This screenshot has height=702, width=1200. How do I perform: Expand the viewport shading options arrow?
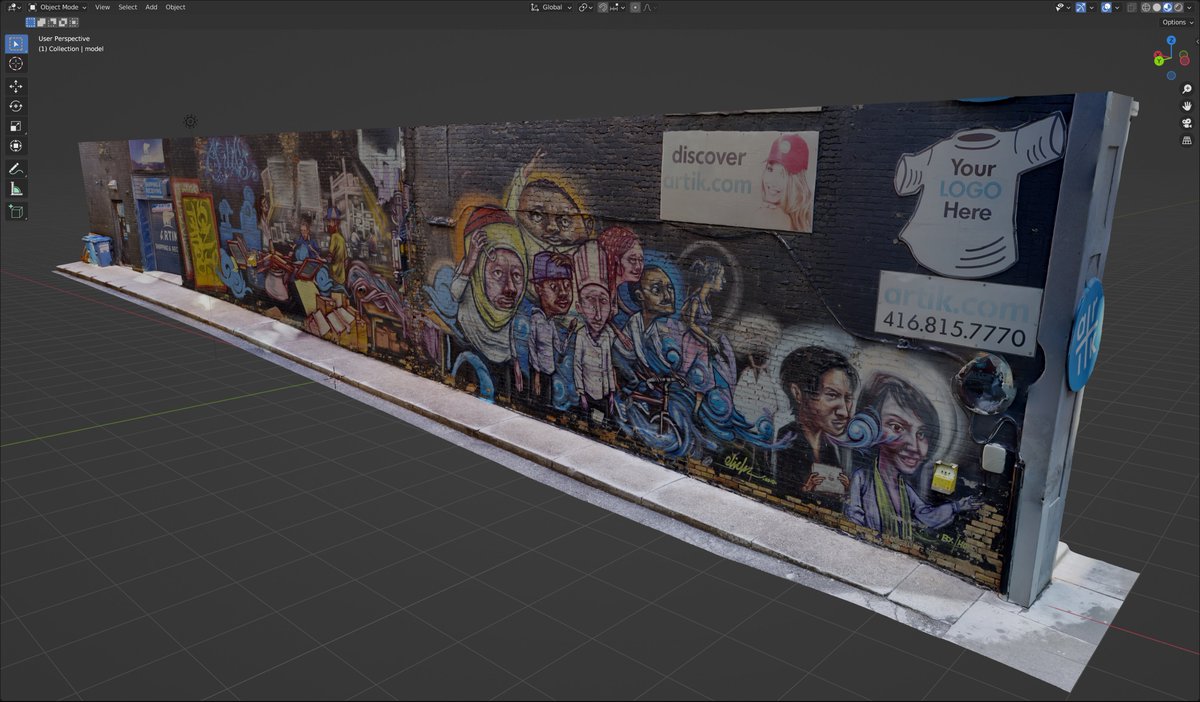coord(1189,8)
